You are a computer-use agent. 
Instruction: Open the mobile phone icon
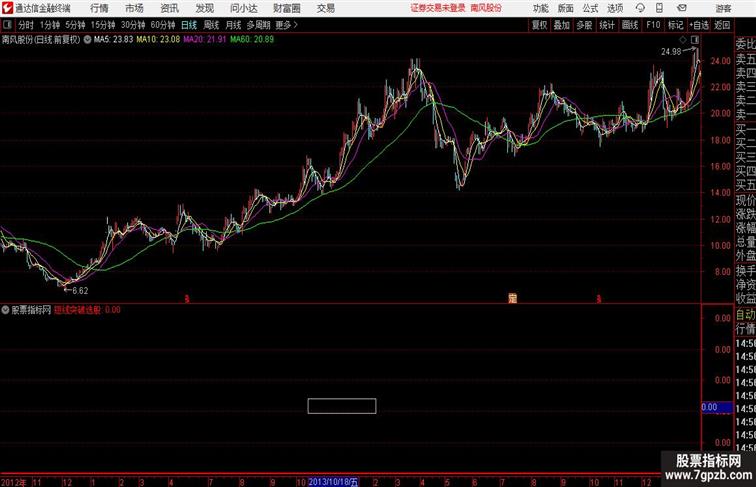point(659,8)
